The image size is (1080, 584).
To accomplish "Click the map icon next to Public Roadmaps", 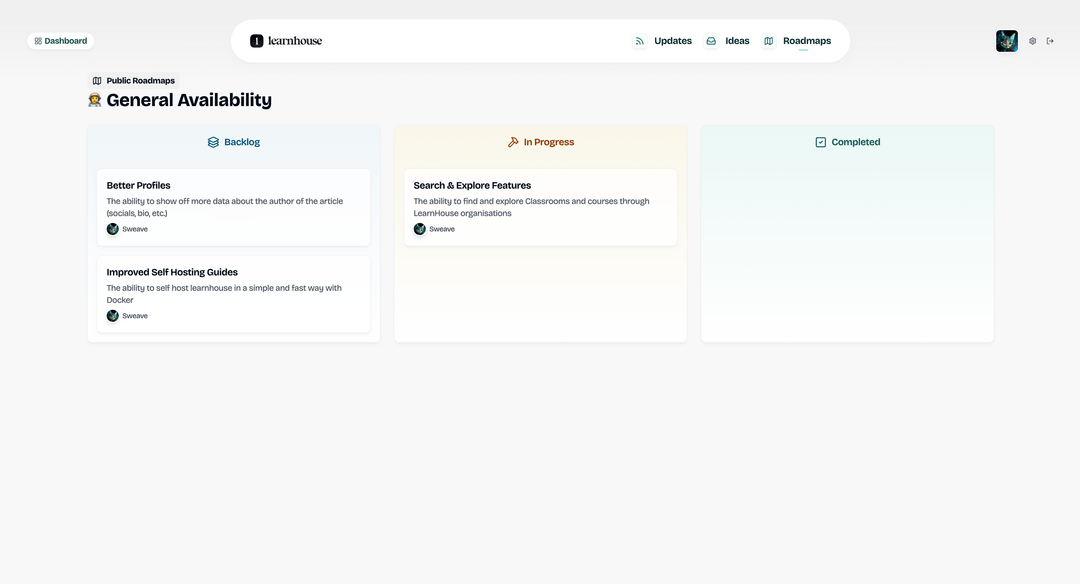I will pos(97,81).
